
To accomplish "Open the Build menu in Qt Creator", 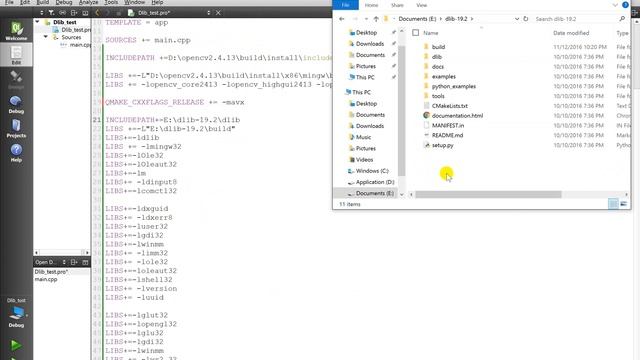I will click(42, 2).
